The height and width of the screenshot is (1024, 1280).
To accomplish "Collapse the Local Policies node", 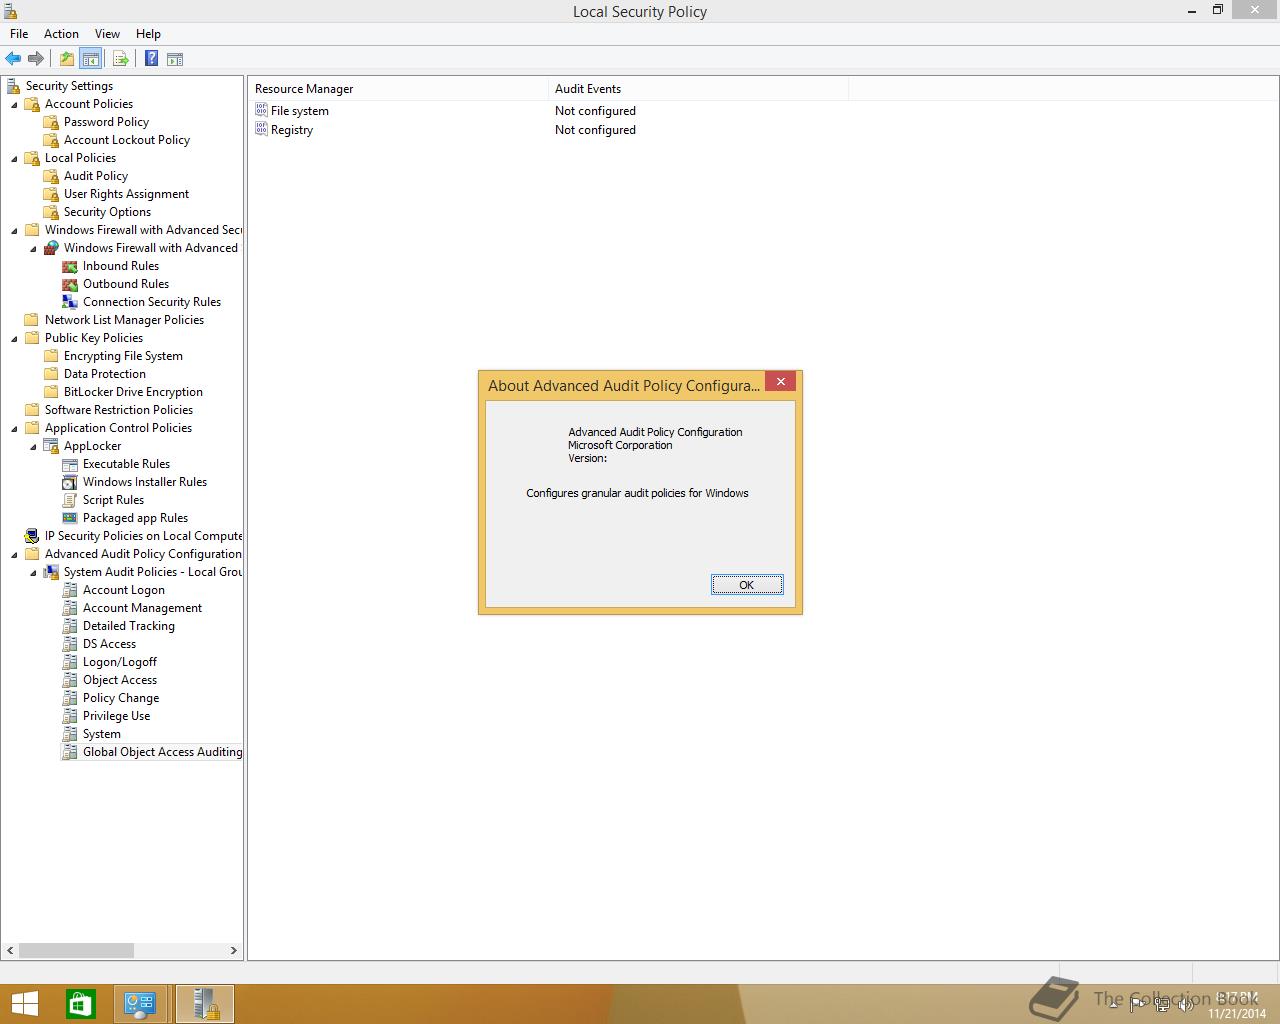I will (x=14, y=158).
